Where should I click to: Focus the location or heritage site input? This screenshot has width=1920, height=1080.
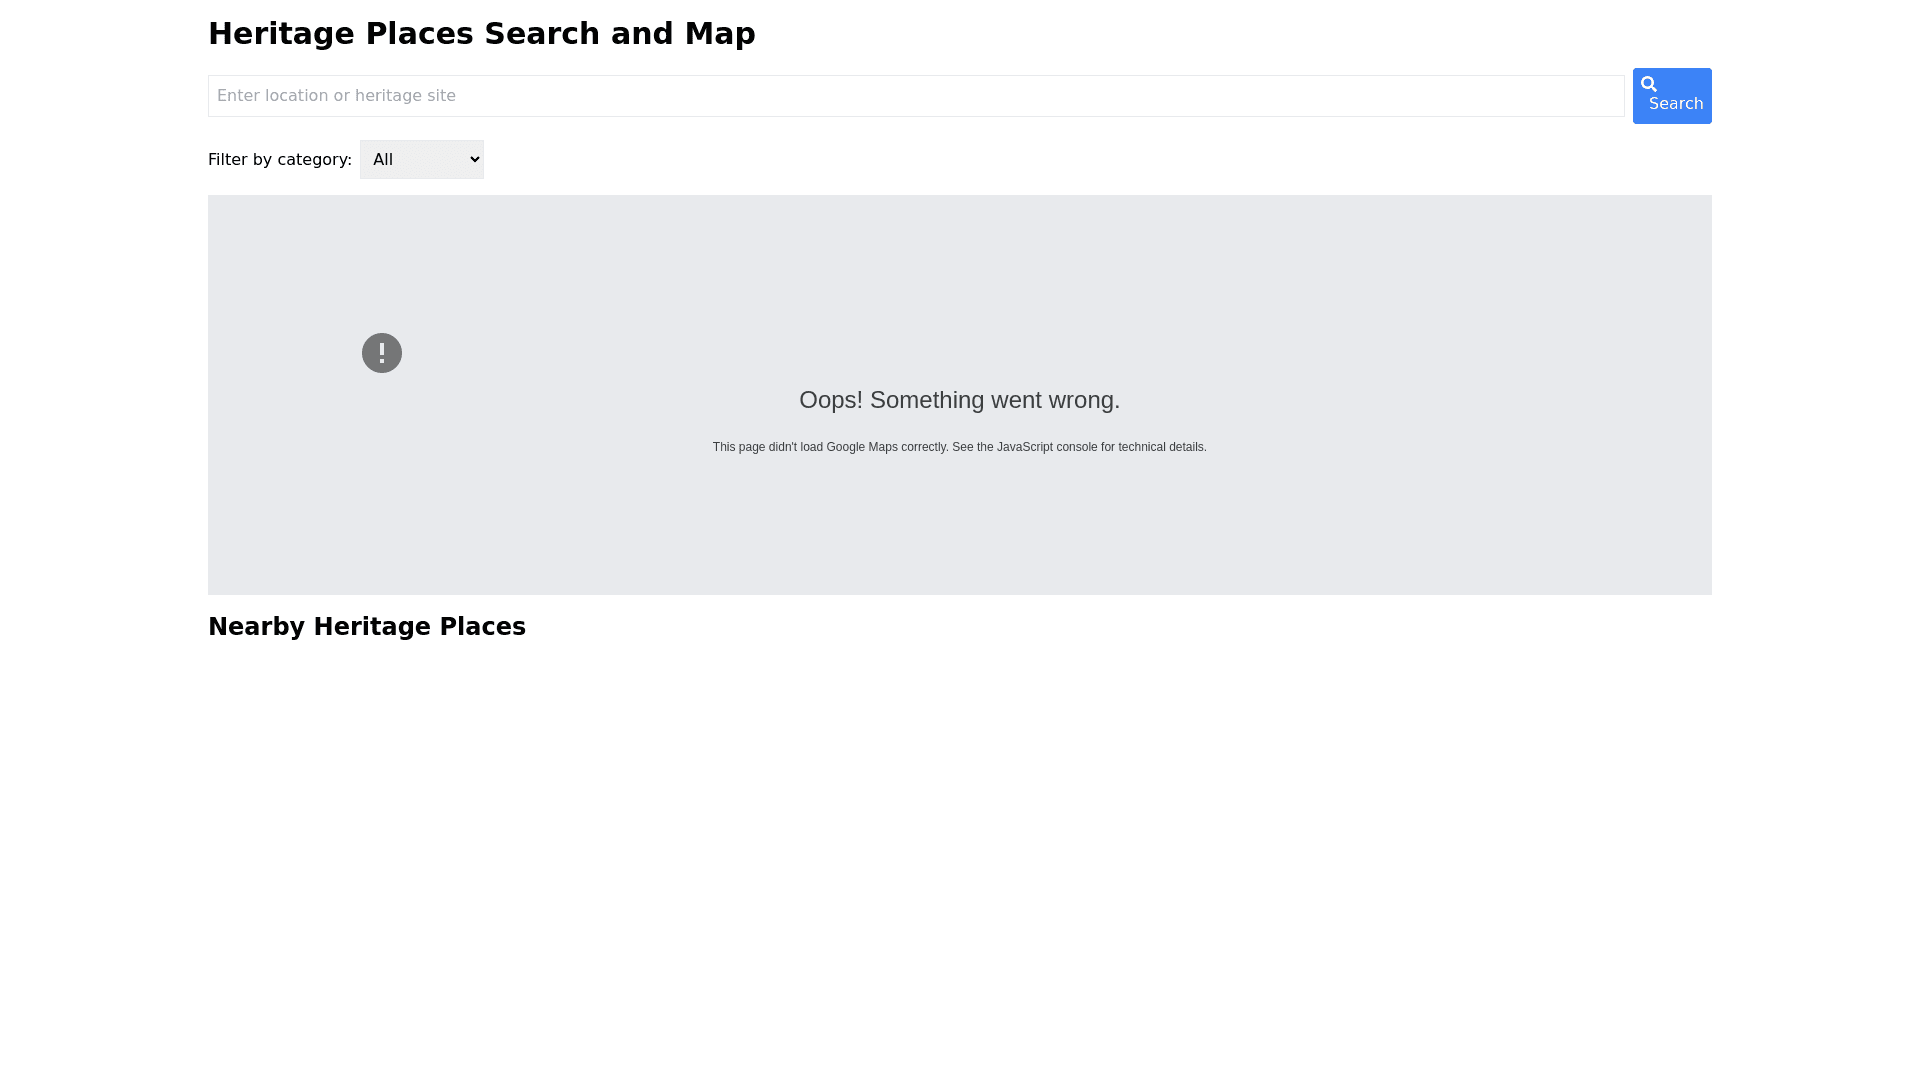click(915, 96)
